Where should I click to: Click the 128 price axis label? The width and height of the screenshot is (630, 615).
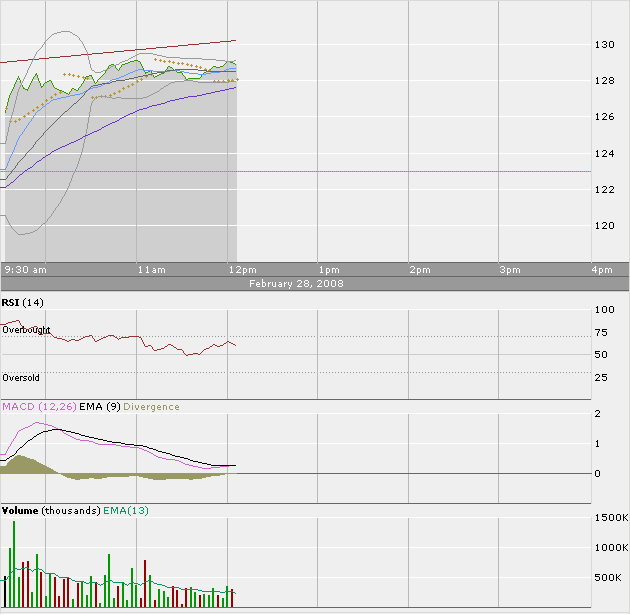point(605,81)
